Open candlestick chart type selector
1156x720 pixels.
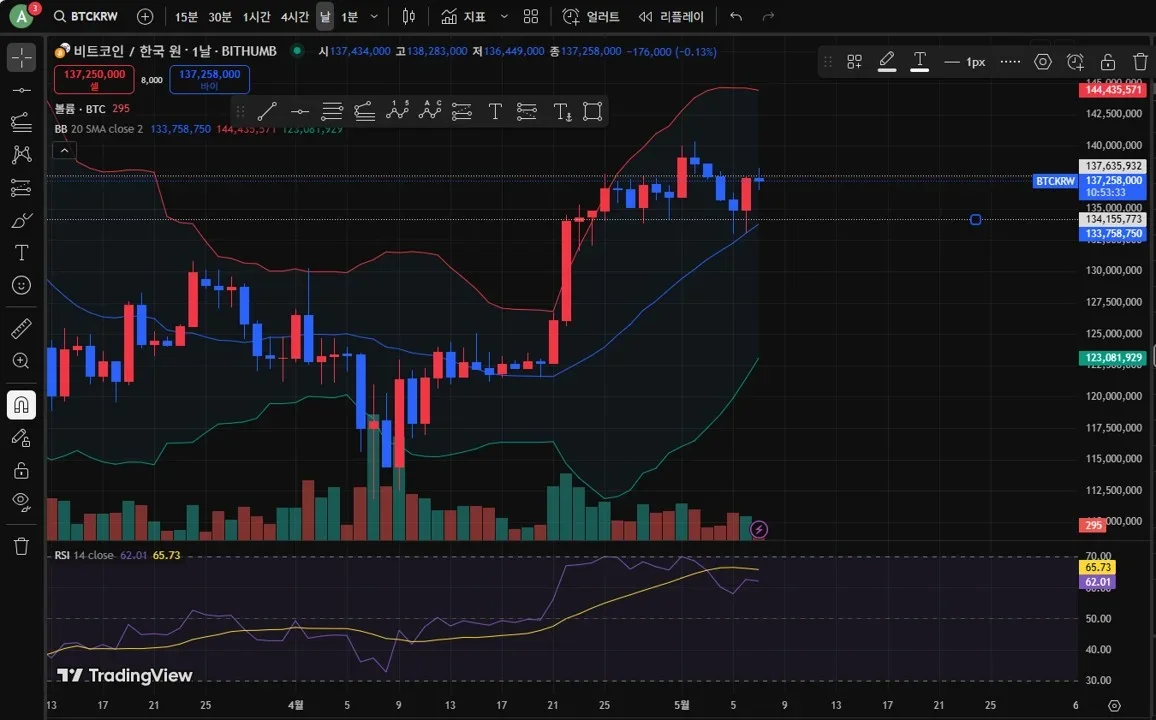click(x=408, y=16)
